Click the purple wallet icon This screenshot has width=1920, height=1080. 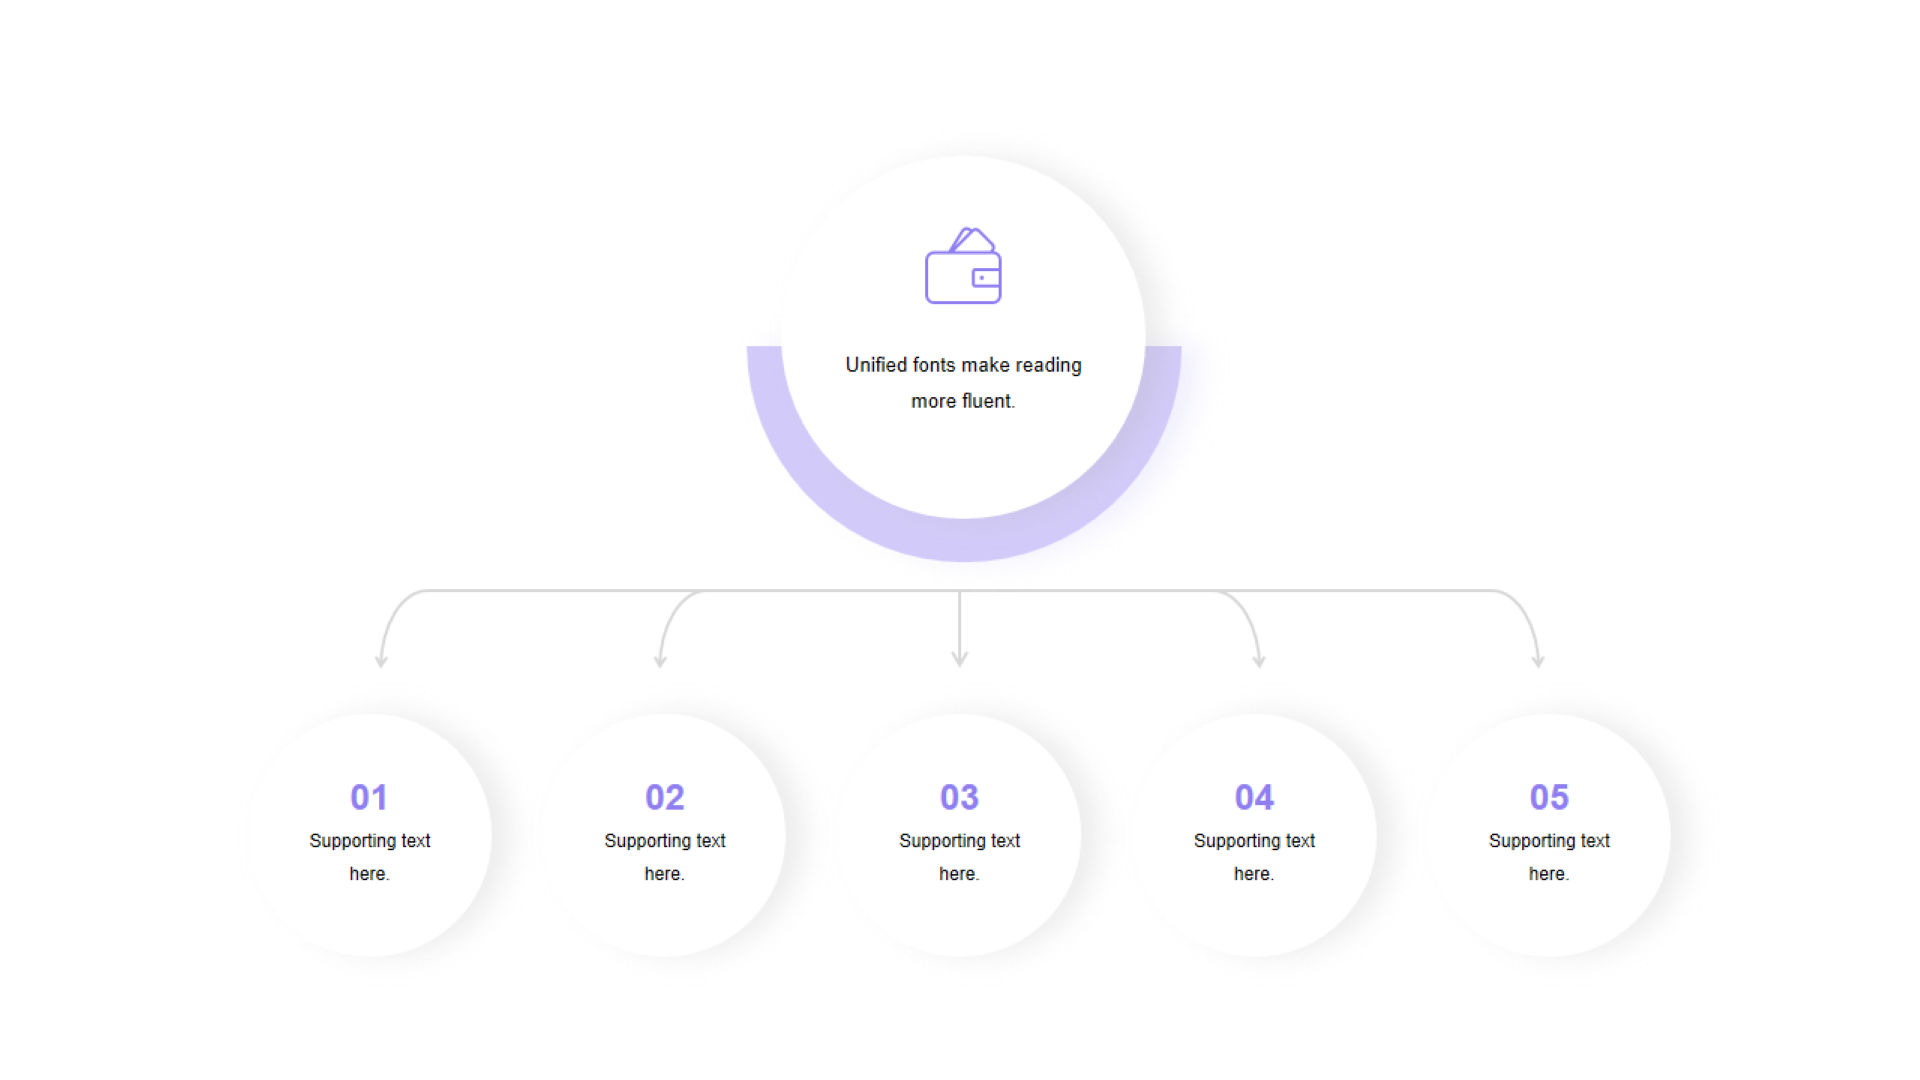point(963,266)
